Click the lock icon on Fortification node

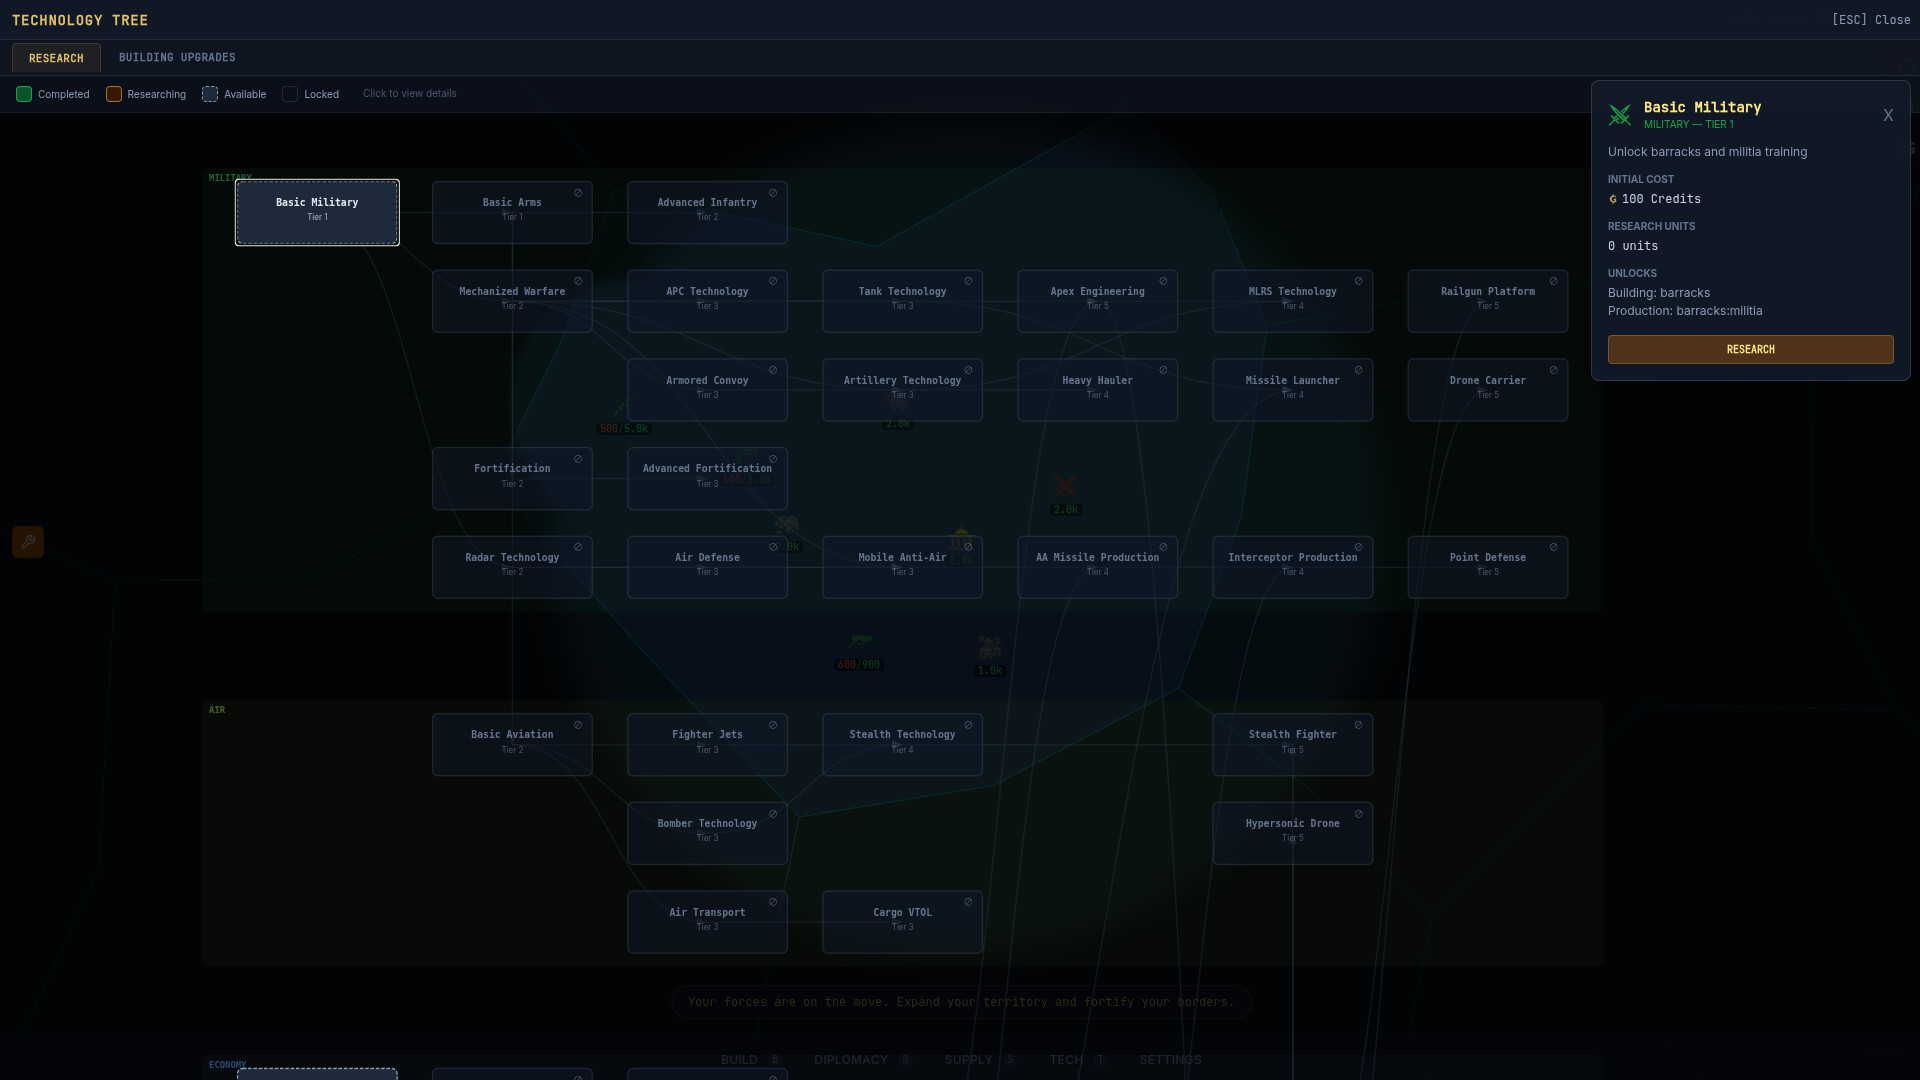click(x=578, y=459)
